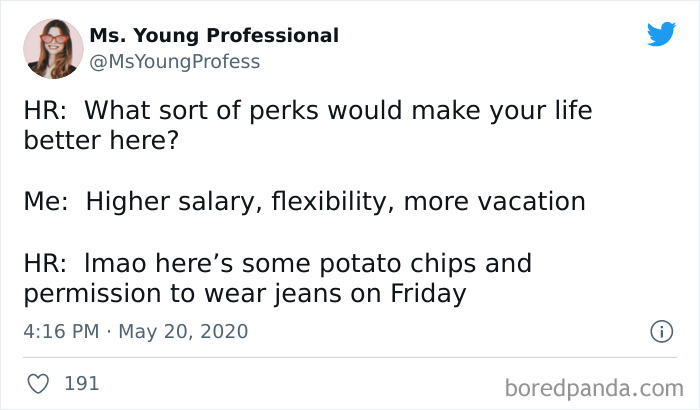Open the @MsYoungProfess handle link
Viewport: 700px width, 410px height.
(x=174, y=62)
